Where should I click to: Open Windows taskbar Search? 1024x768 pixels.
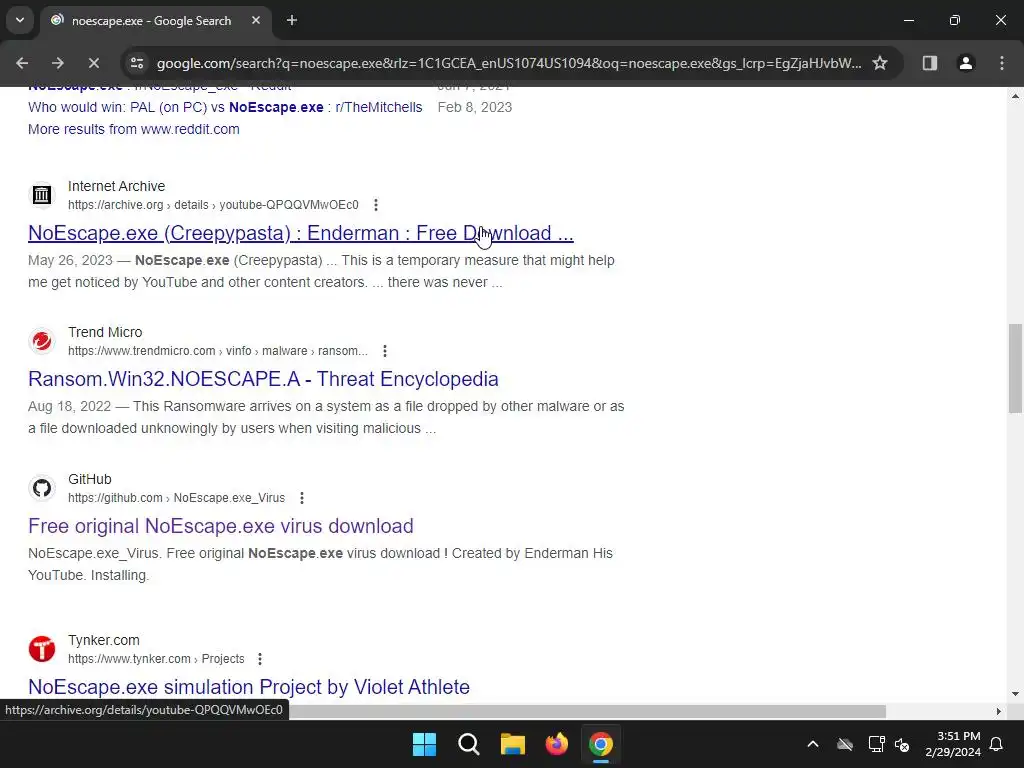[x=469, y=744]
